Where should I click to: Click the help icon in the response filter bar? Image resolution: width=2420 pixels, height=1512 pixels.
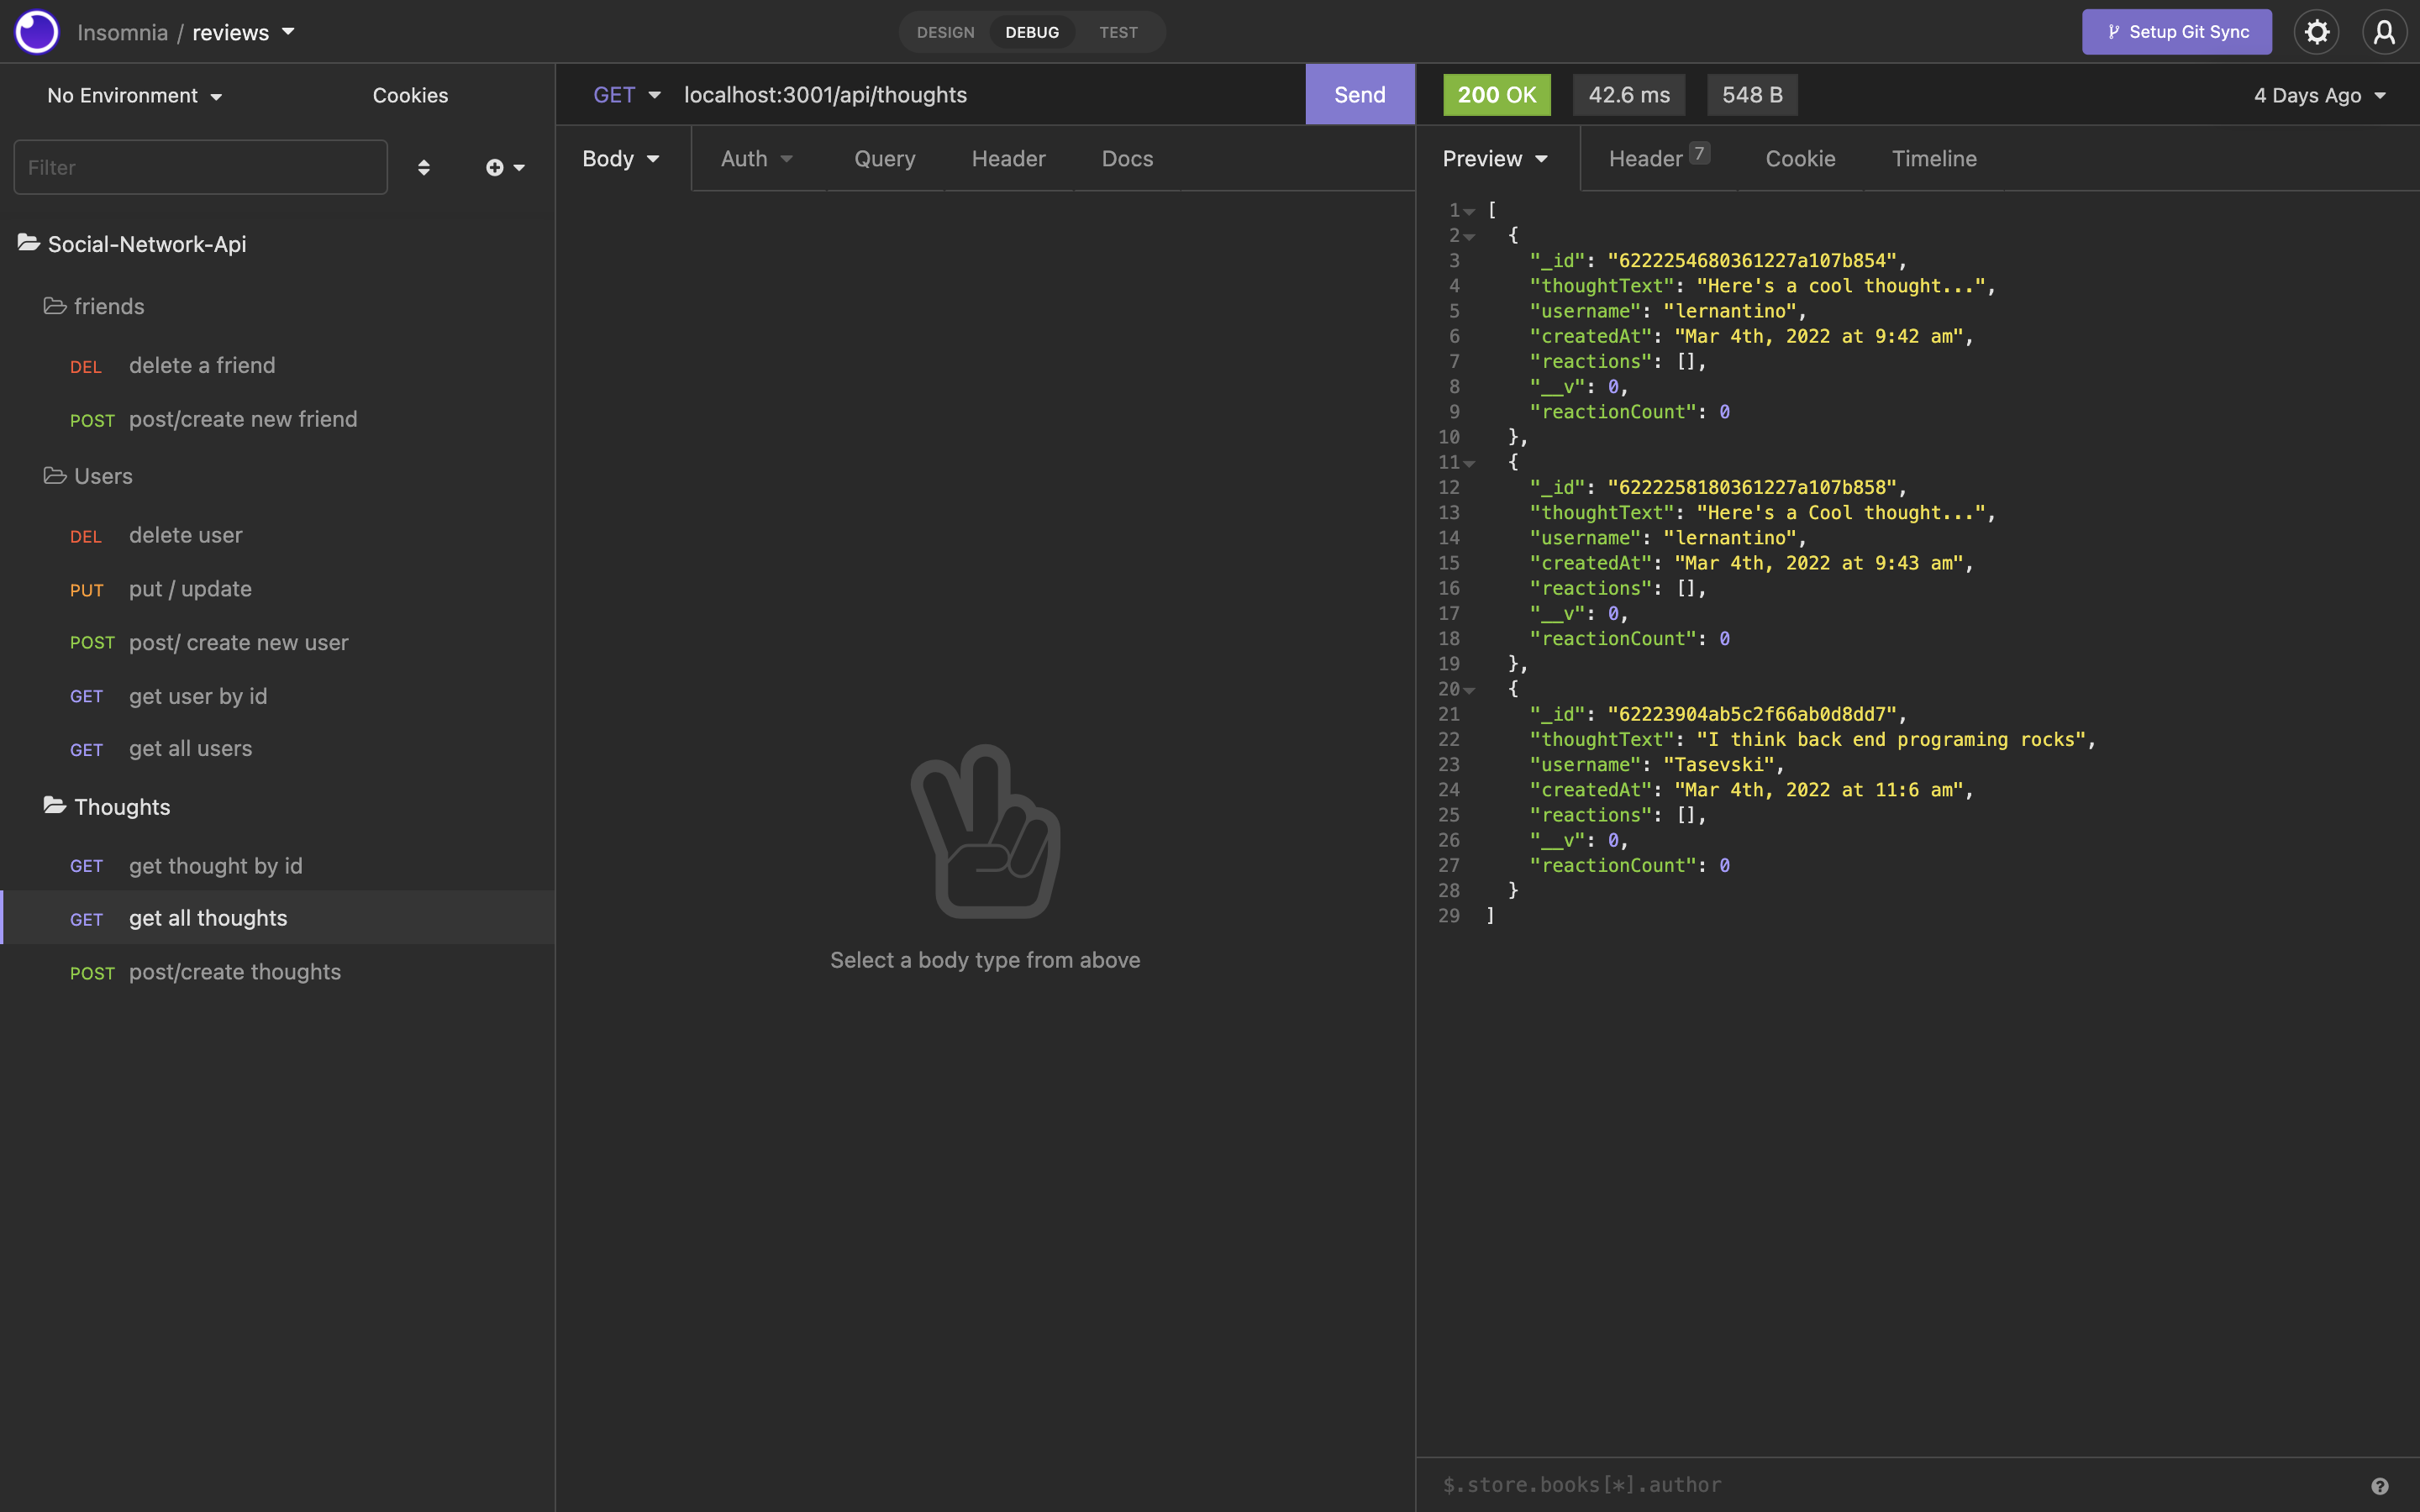pos(2386,1484)
